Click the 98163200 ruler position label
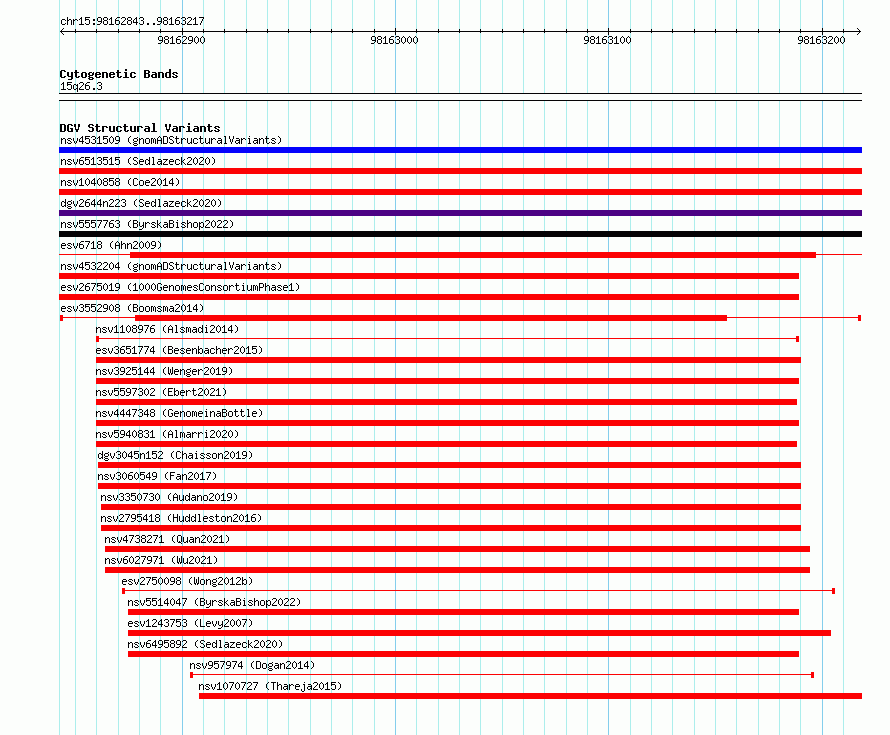Image resolution: width=890 pixels, height=735 pixels. coord(821,40)
